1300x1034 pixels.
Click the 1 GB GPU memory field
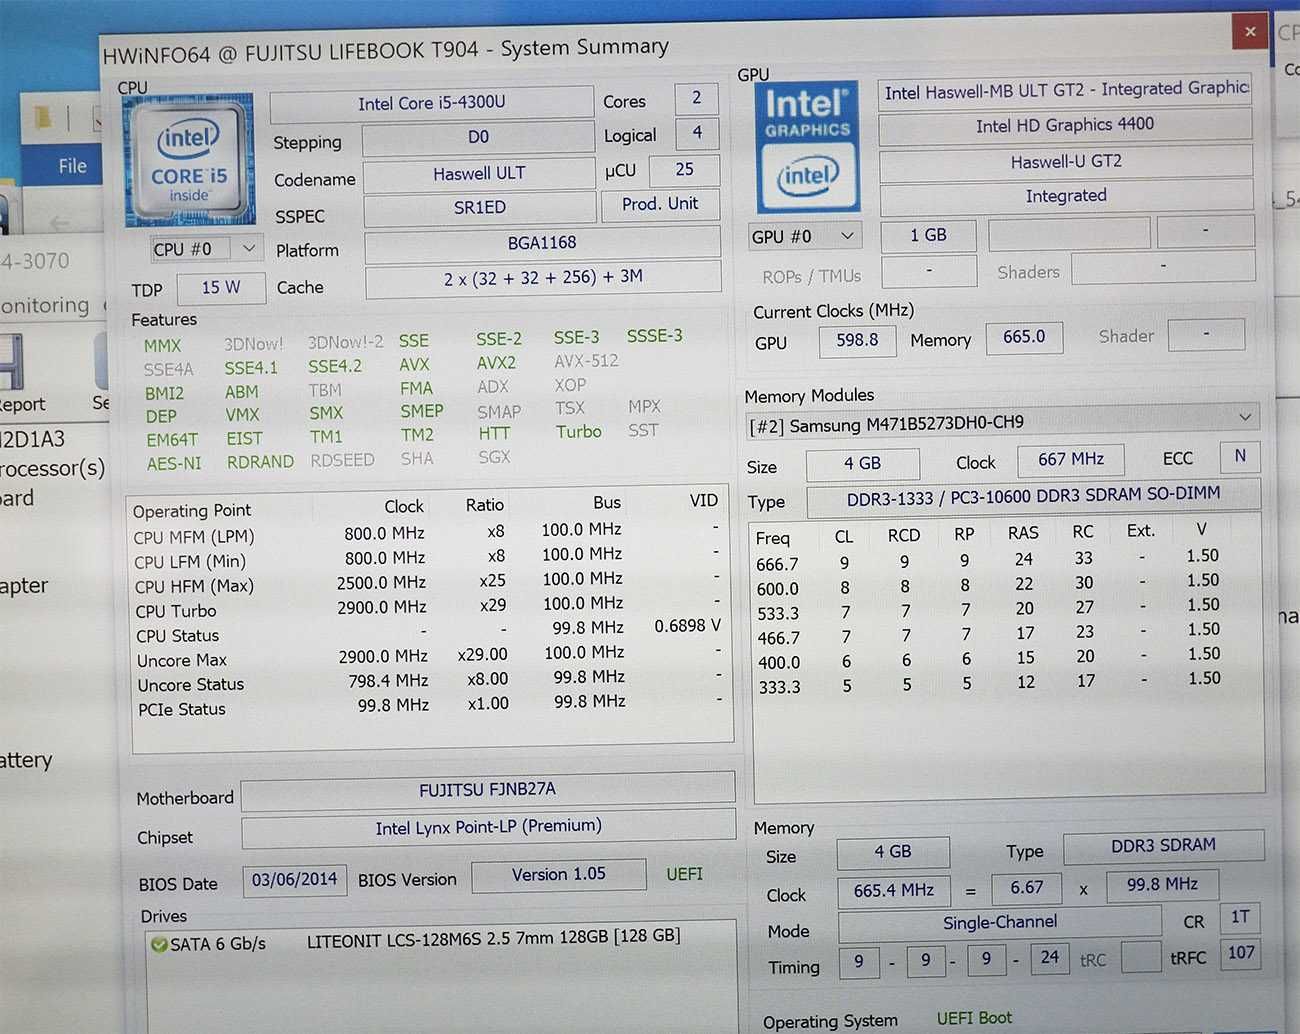click(928, 236)
